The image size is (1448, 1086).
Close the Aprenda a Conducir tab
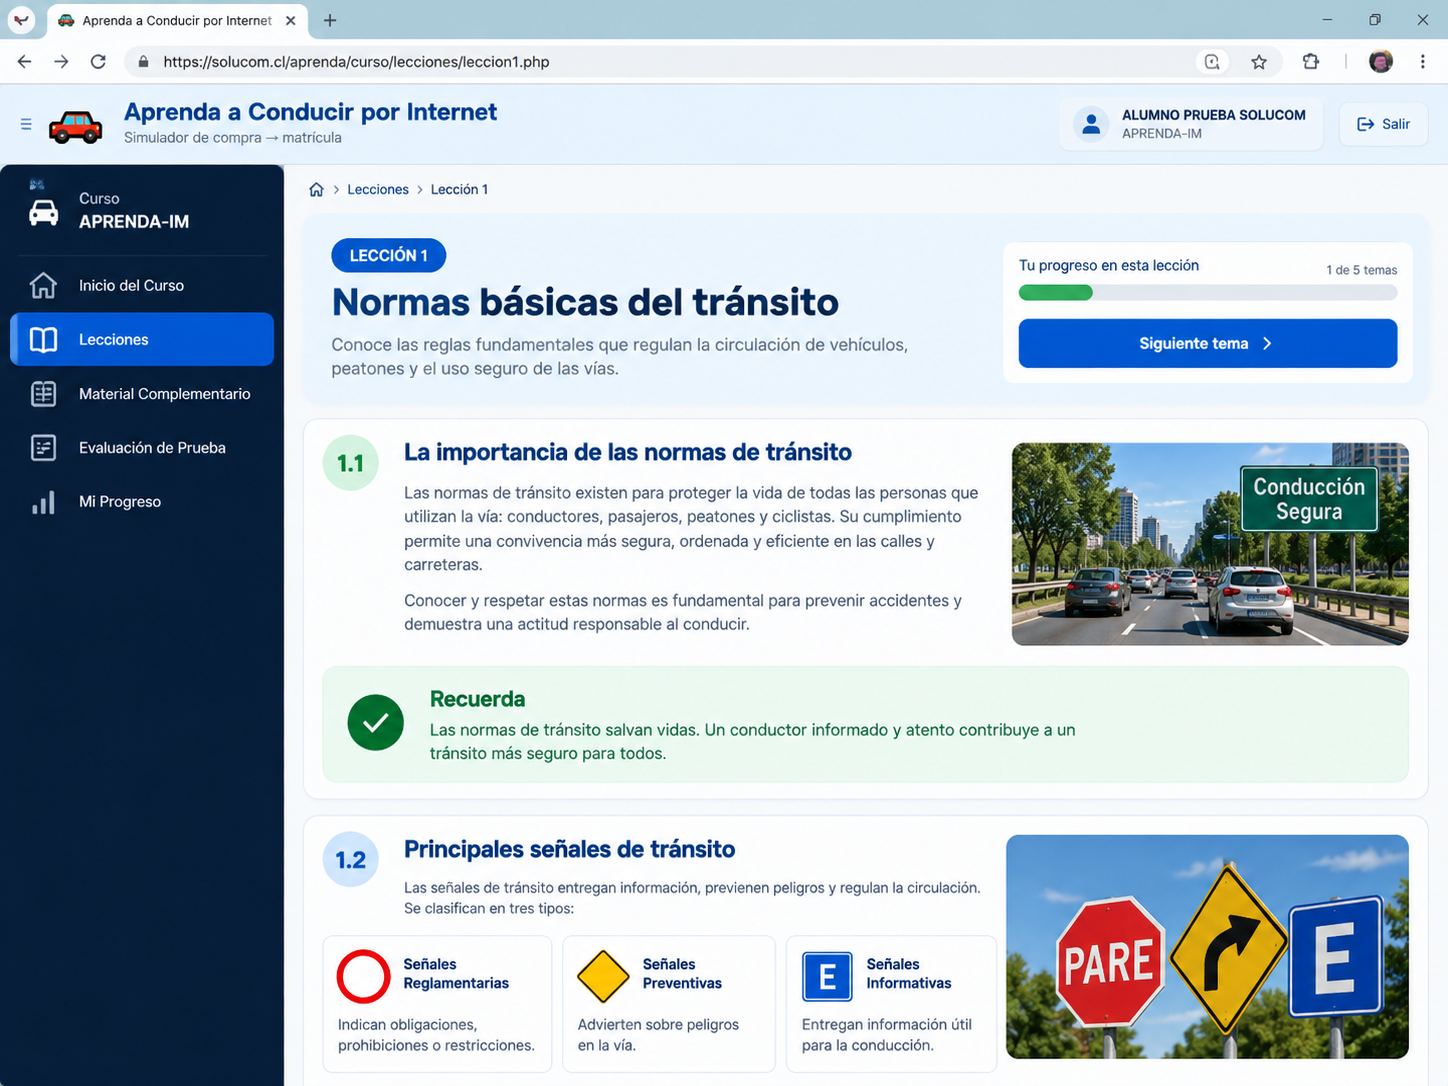[x=291, y=20]
